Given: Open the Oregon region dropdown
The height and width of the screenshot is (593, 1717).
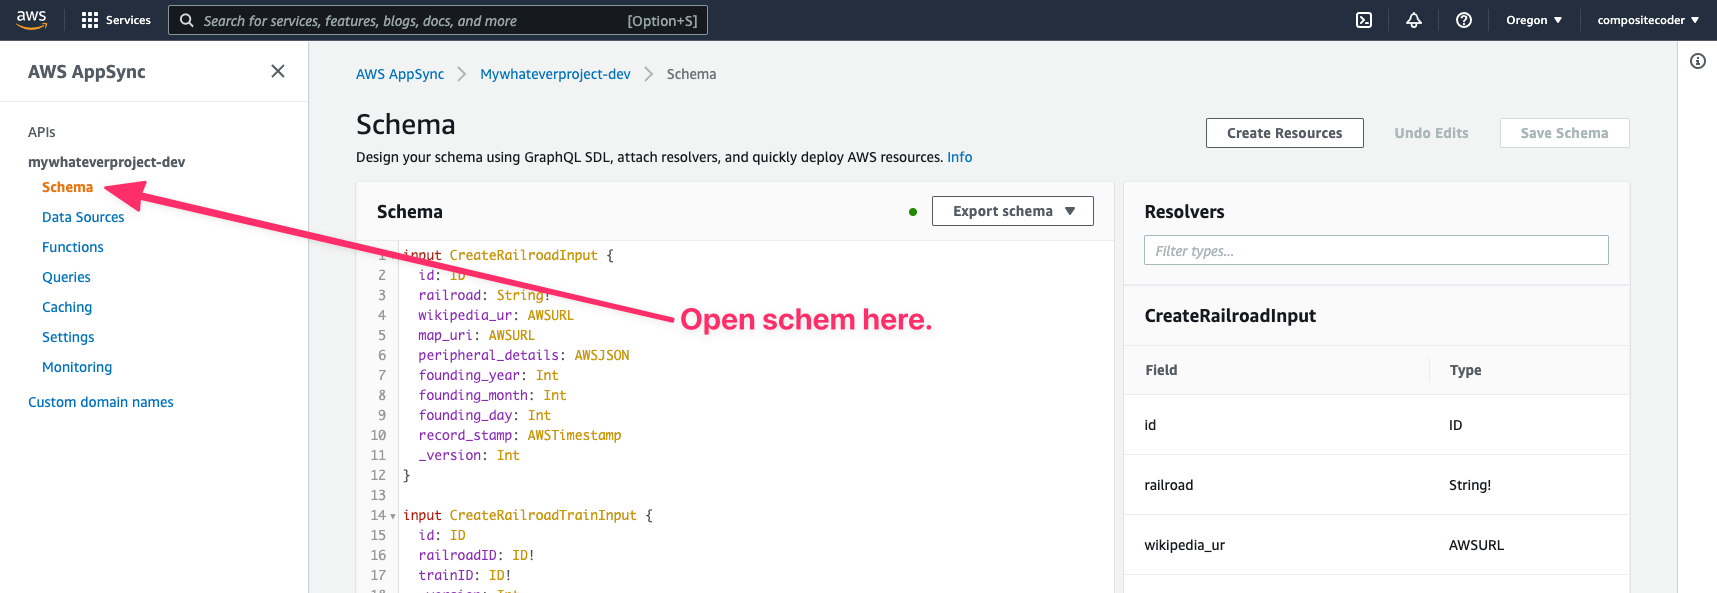Looking at the screenshot, I should point(1534,20).
